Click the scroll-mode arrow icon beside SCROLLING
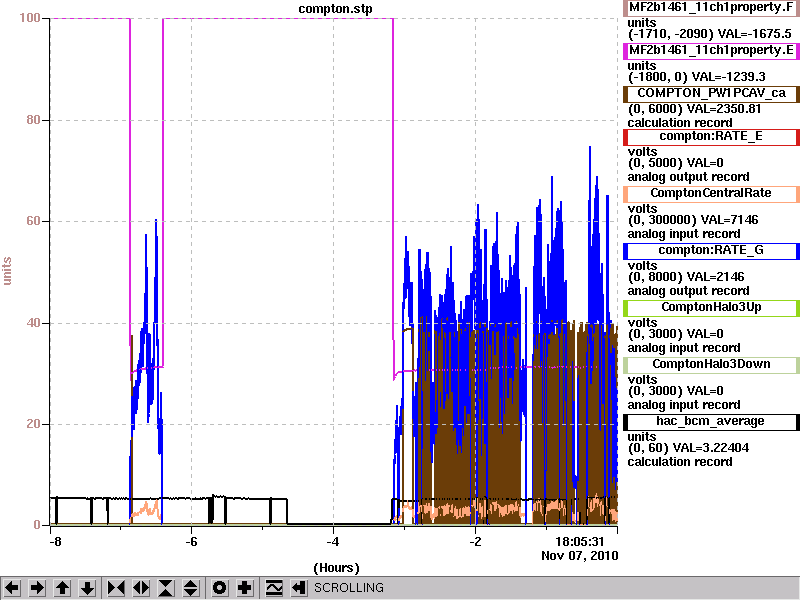Viewport: 800px width, 600px height. (x=299, y=588)
